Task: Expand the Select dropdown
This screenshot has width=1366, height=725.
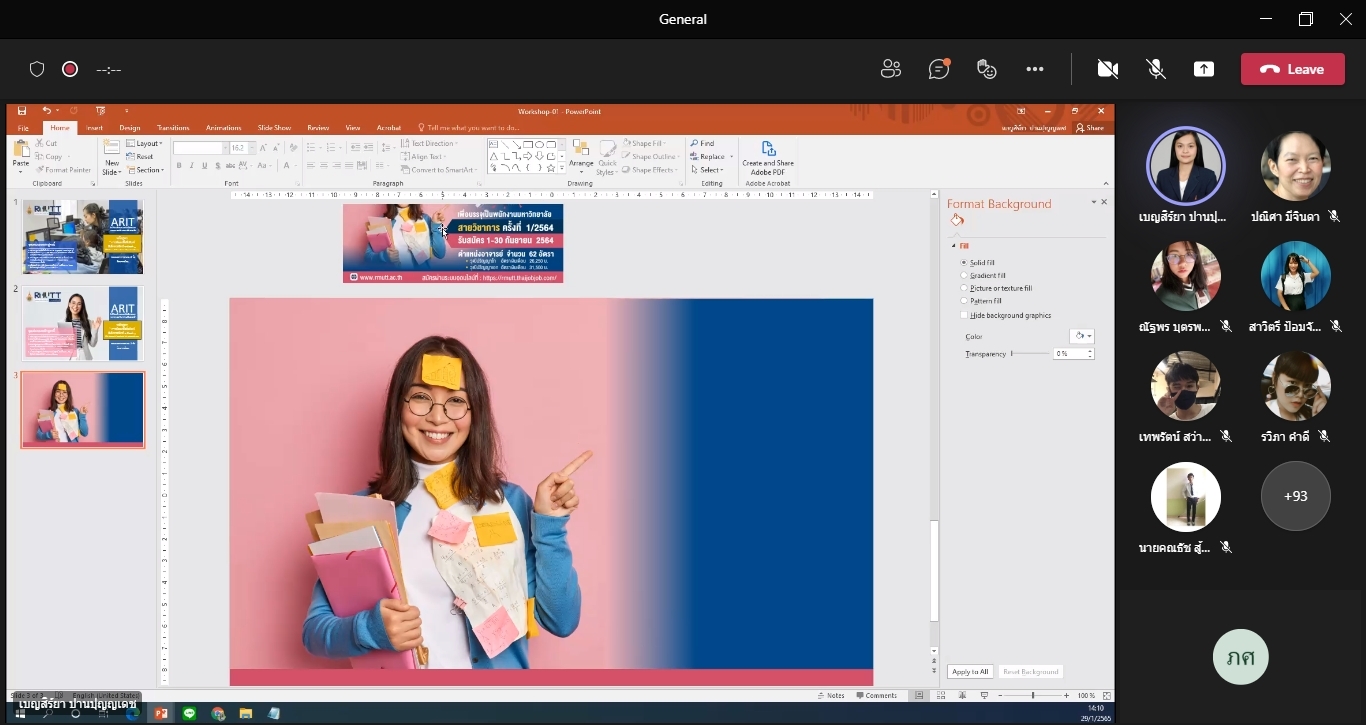Action: 707,170
